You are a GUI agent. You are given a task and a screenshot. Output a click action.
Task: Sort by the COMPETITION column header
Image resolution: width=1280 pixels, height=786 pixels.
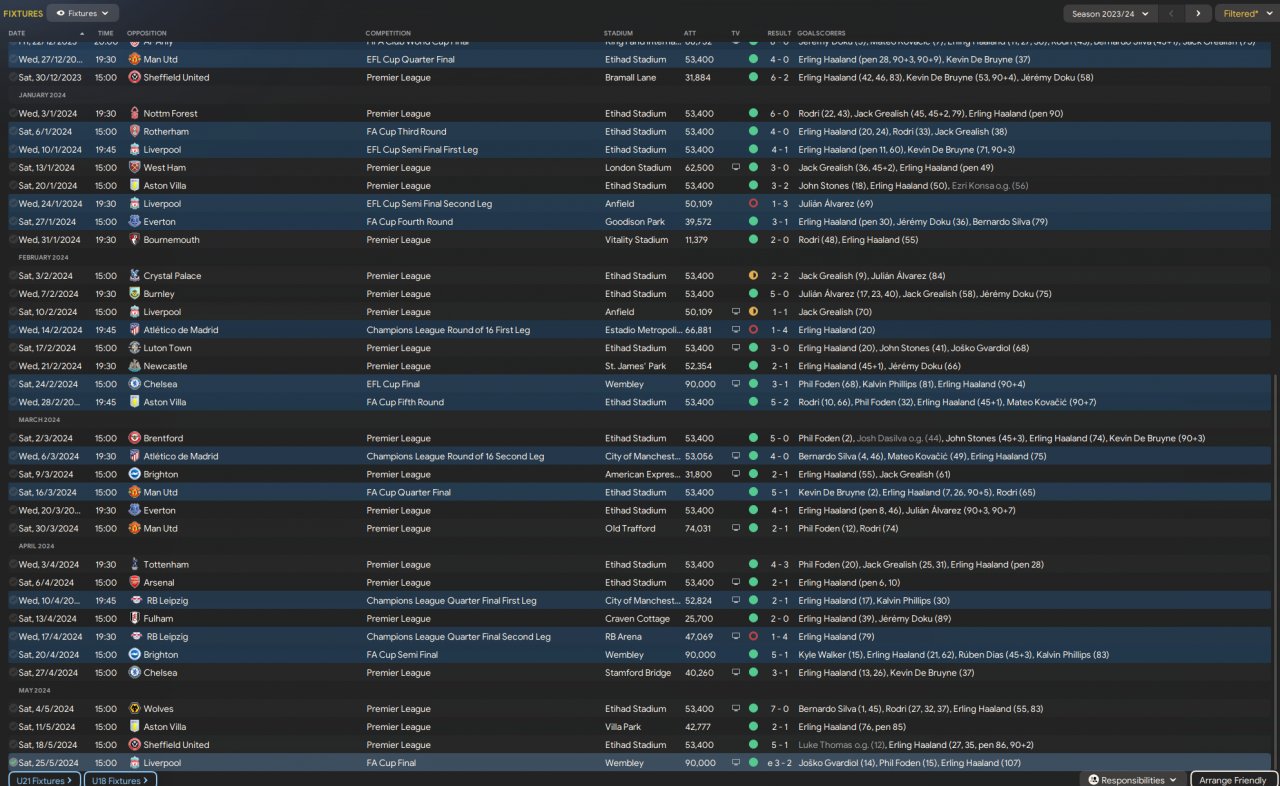click(x=388, y=33)
